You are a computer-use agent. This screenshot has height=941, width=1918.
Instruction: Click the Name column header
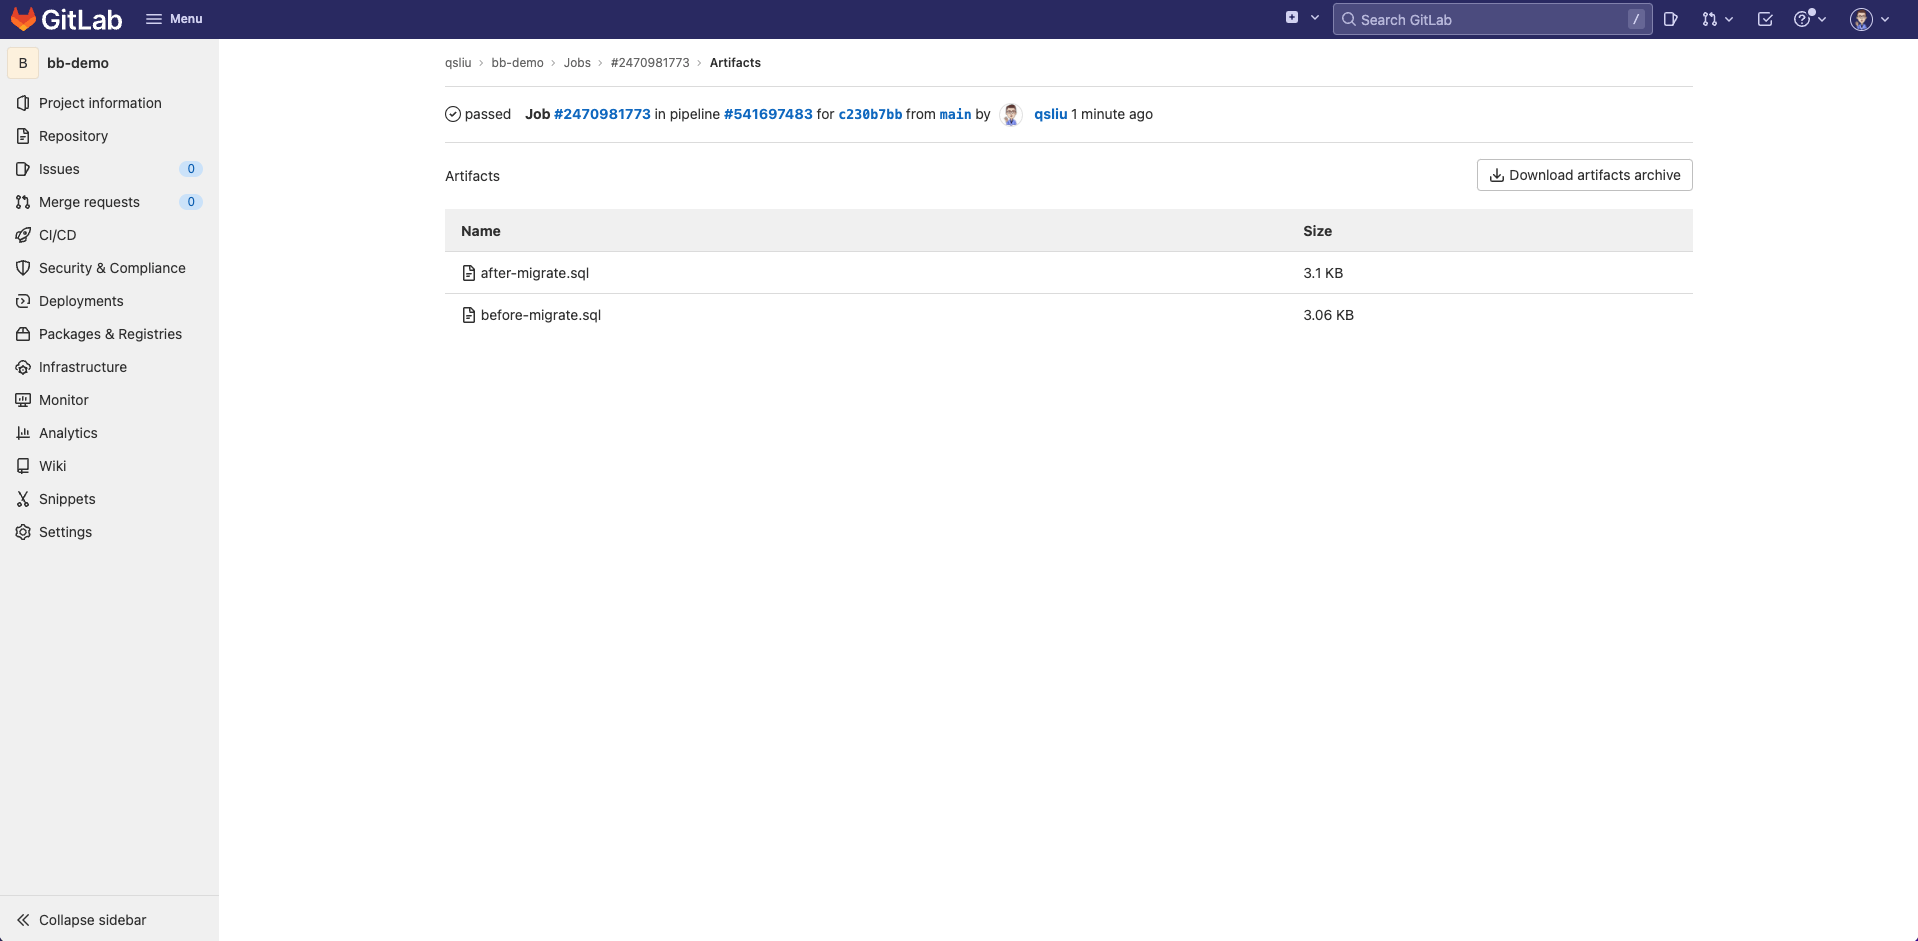click(x=480, y=231)
